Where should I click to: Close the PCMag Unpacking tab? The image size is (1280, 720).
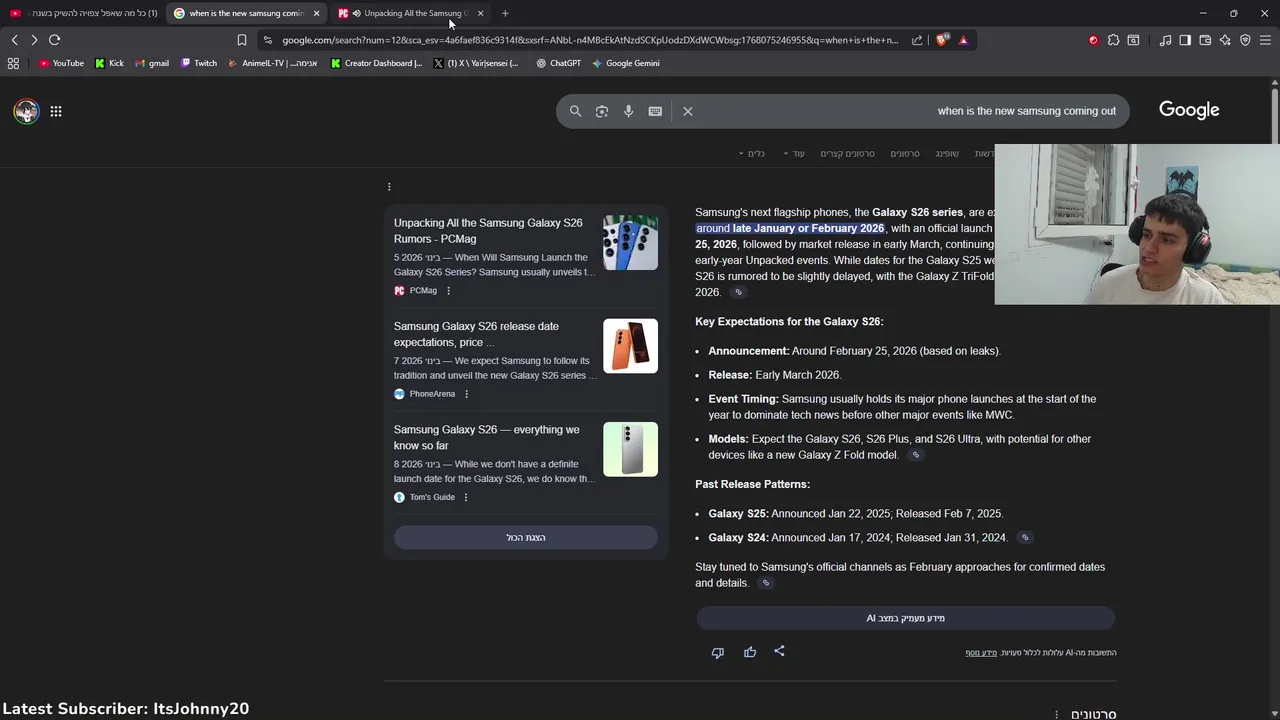point(480,13)
